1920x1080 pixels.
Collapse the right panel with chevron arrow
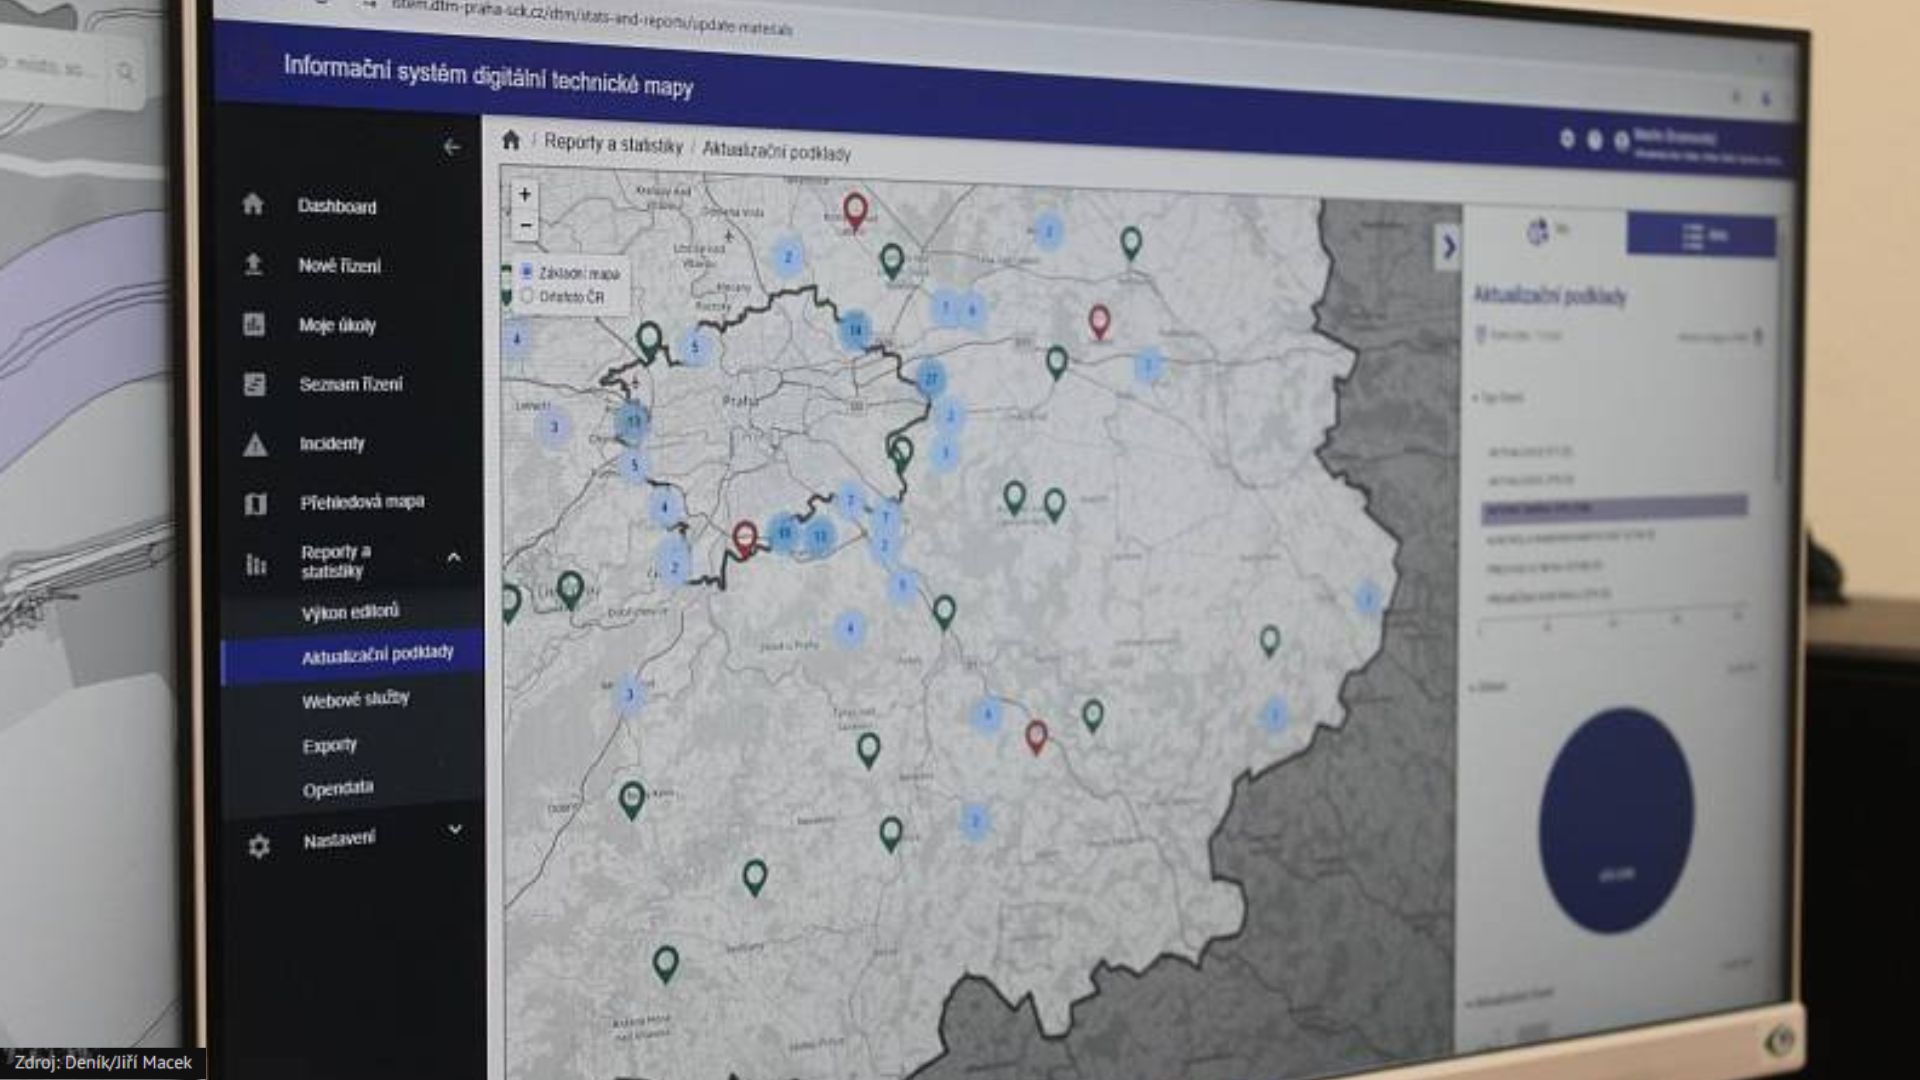point(1448,246)
